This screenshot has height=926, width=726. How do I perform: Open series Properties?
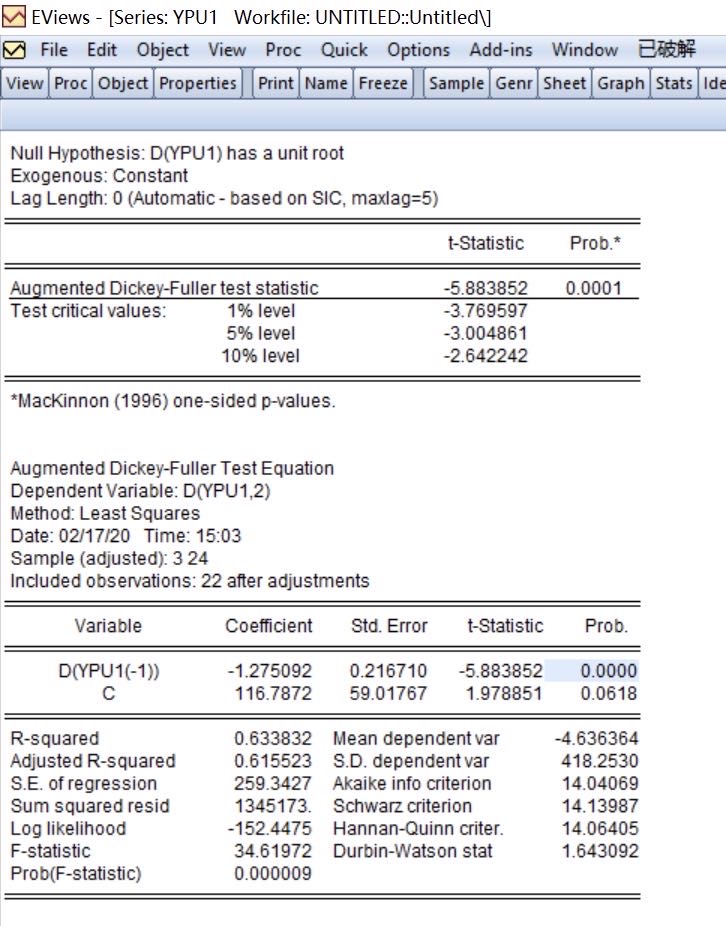pyautogui.click(x=198, y=83)
